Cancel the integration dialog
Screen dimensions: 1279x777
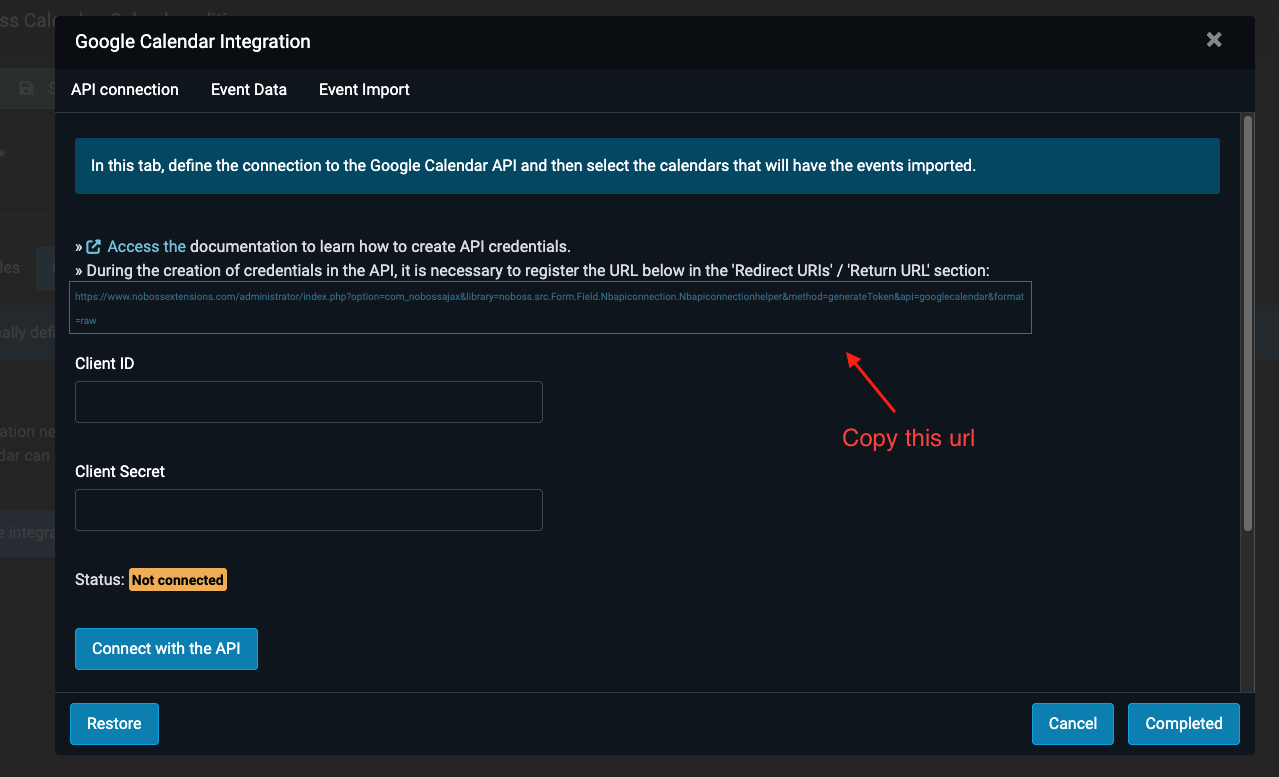pos(1072,724)
